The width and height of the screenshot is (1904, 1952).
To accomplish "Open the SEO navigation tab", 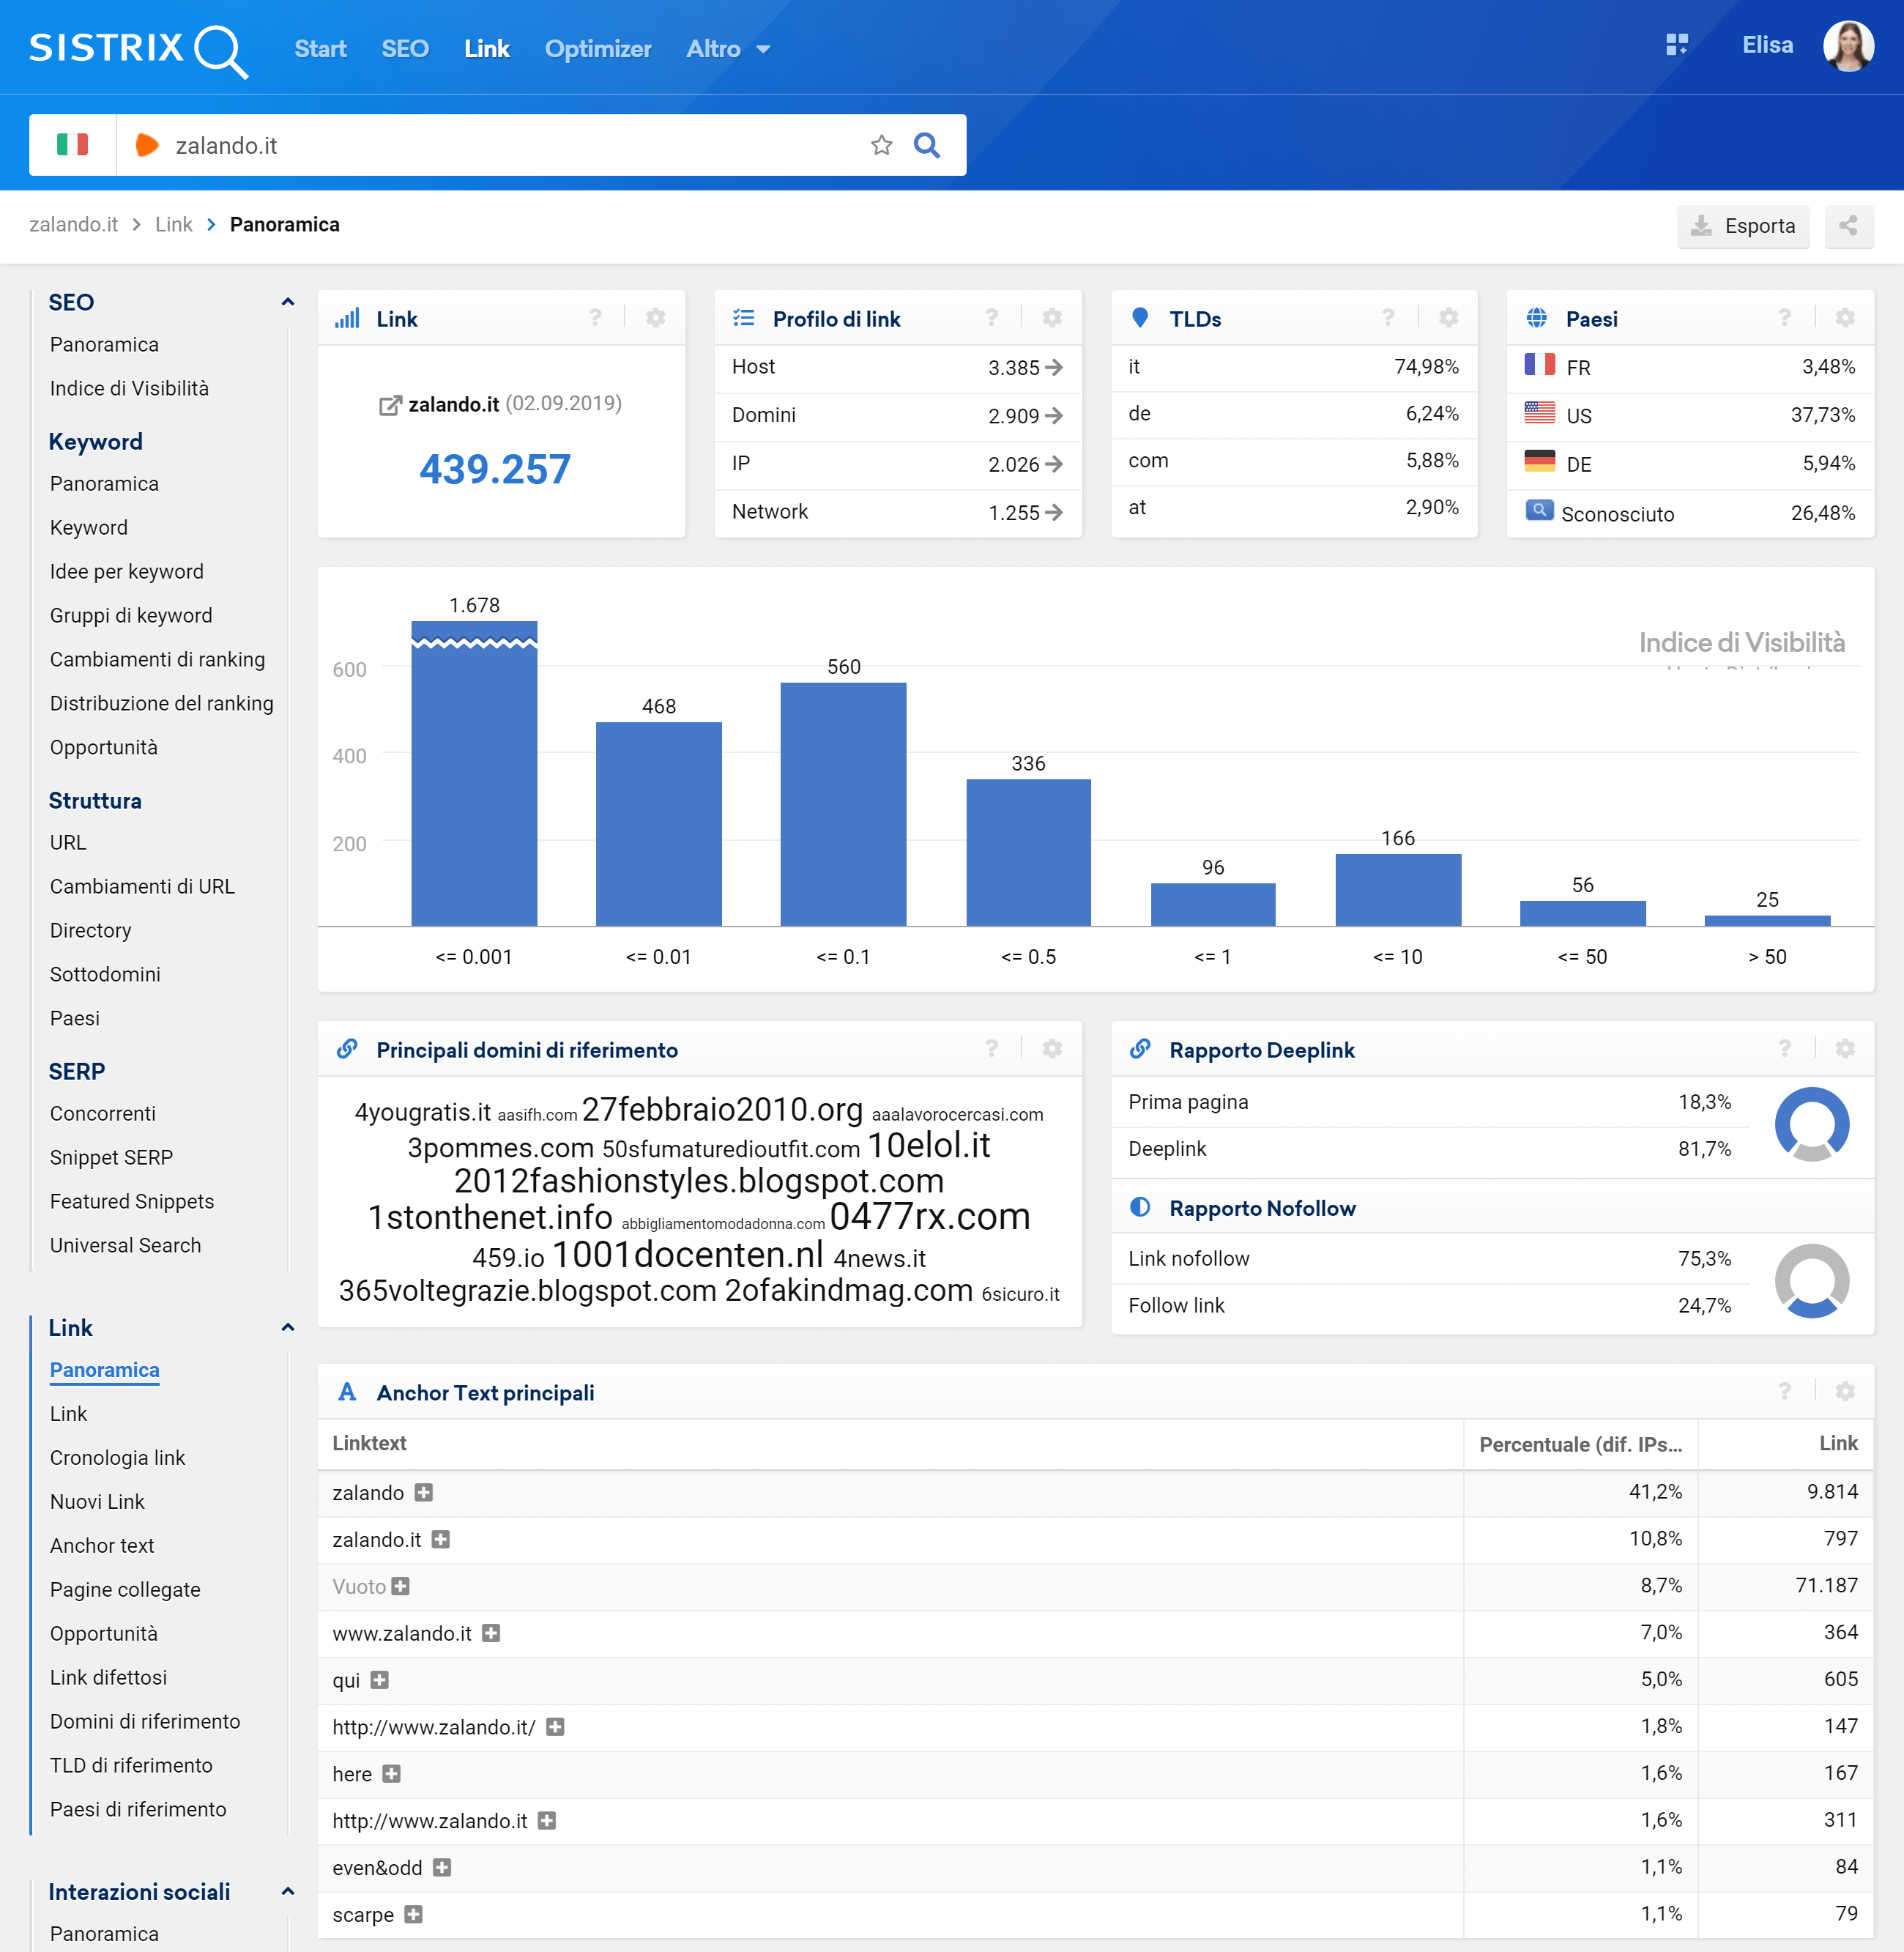I will [405, 49].
